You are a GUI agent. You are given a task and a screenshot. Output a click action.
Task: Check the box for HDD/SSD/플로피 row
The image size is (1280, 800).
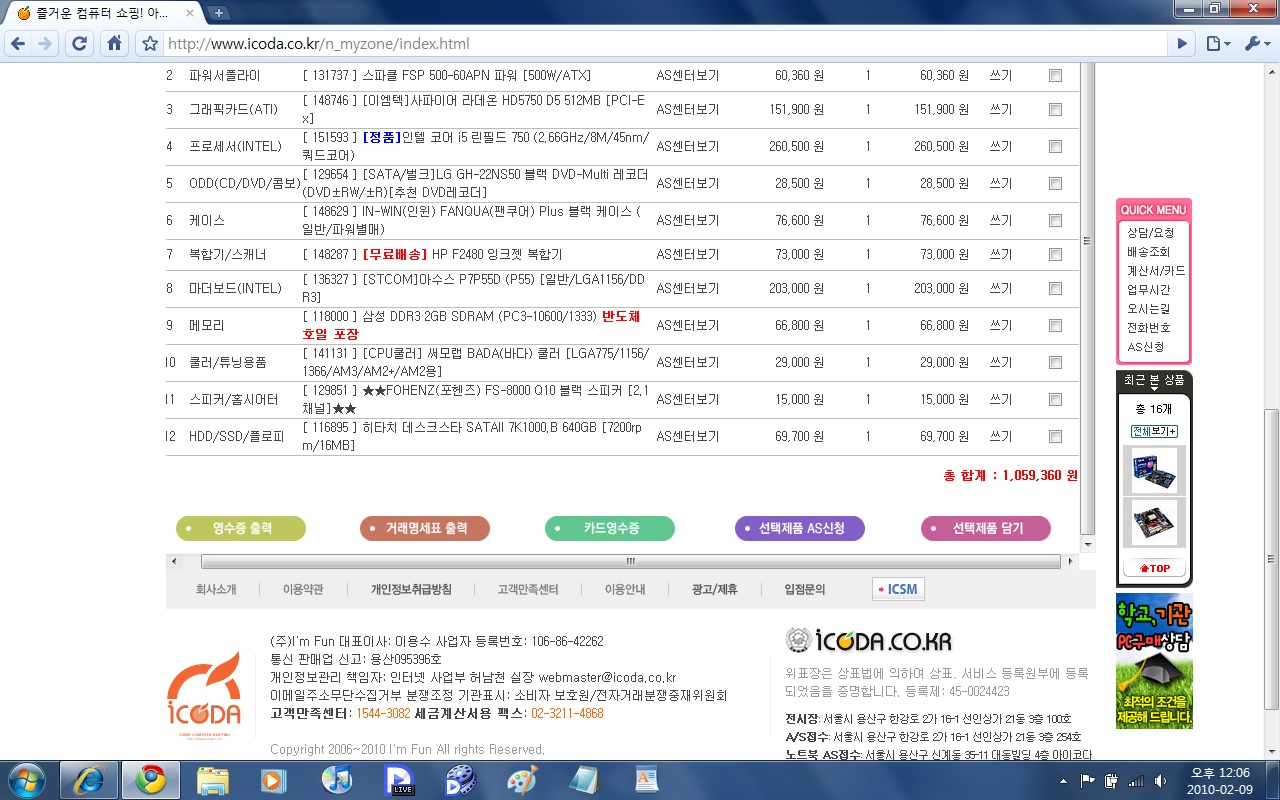[x=1055, y=436]
